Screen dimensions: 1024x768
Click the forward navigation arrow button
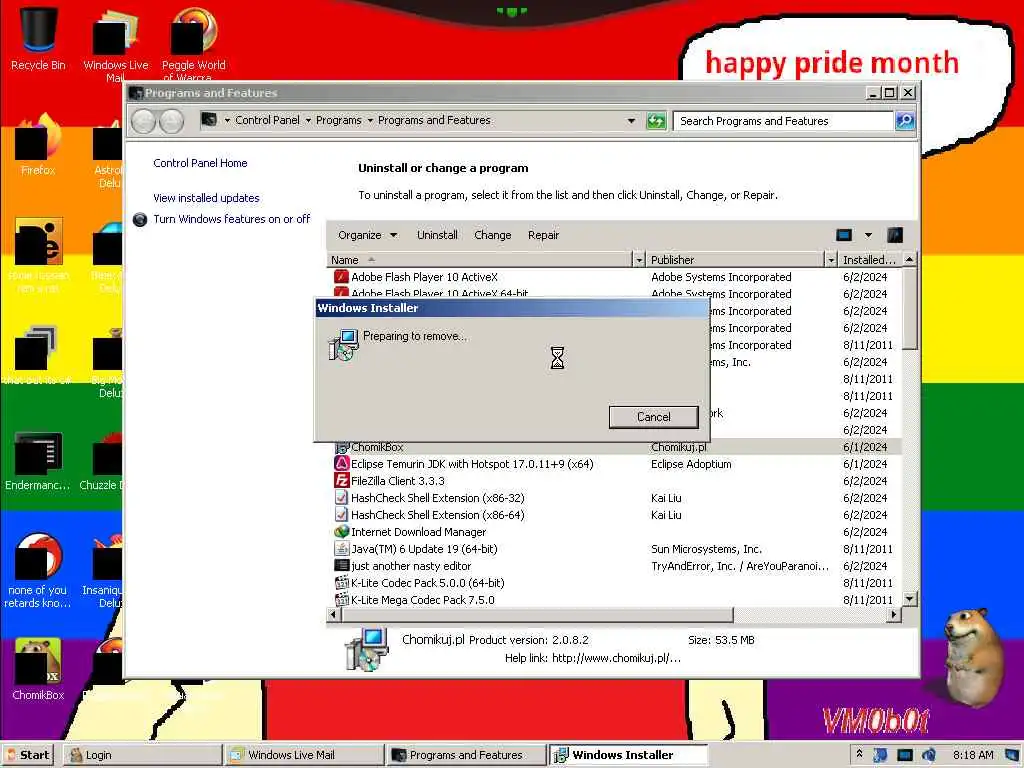pyautogui.click(x=171, y=121)
